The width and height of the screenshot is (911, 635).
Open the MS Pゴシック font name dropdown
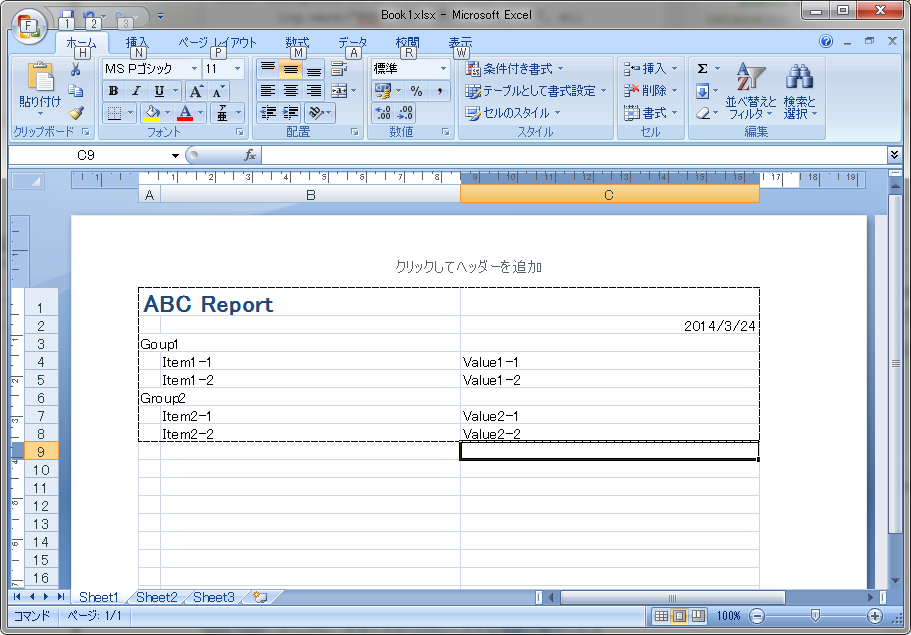point(195,68)
